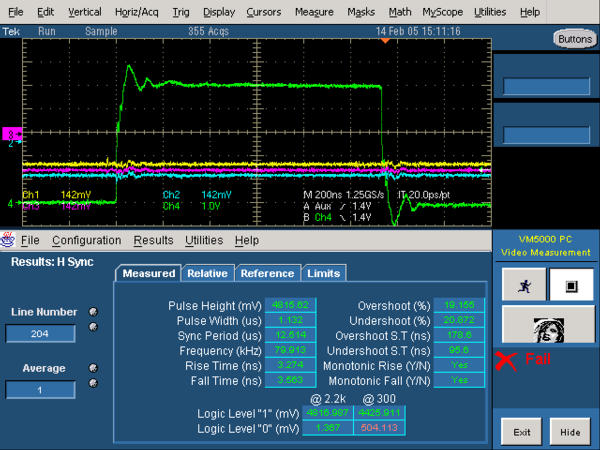Open the Results menu
Image resolution: width=600 pixels, height=450 pixels.
[153, 240]
